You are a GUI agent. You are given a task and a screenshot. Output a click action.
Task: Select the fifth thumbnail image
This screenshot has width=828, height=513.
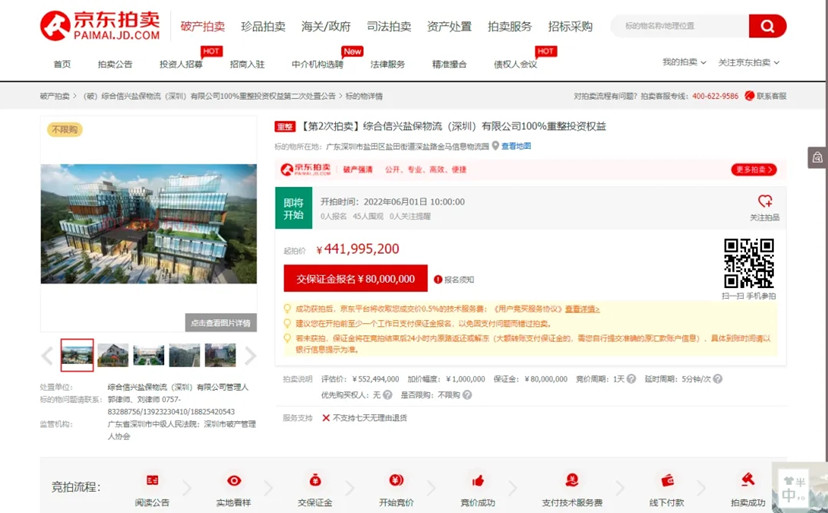click(x=220, y=355)
